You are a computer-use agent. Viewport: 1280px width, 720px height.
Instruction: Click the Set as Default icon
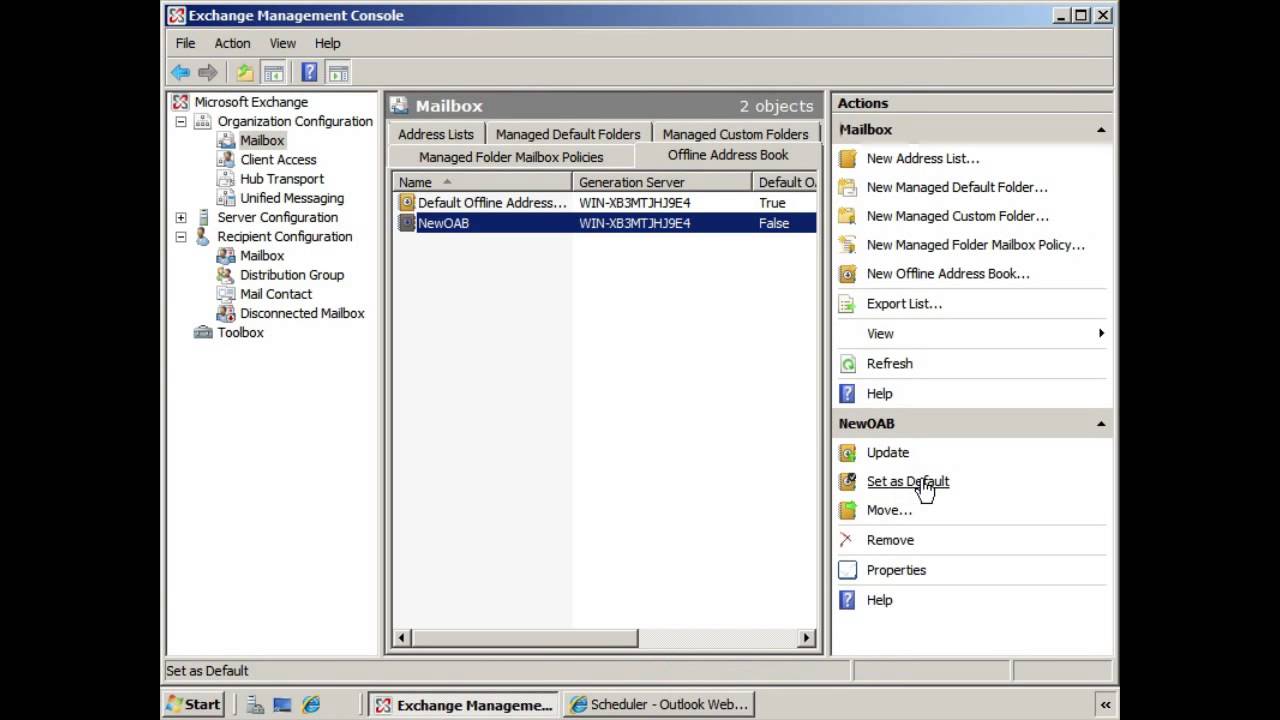848,482
